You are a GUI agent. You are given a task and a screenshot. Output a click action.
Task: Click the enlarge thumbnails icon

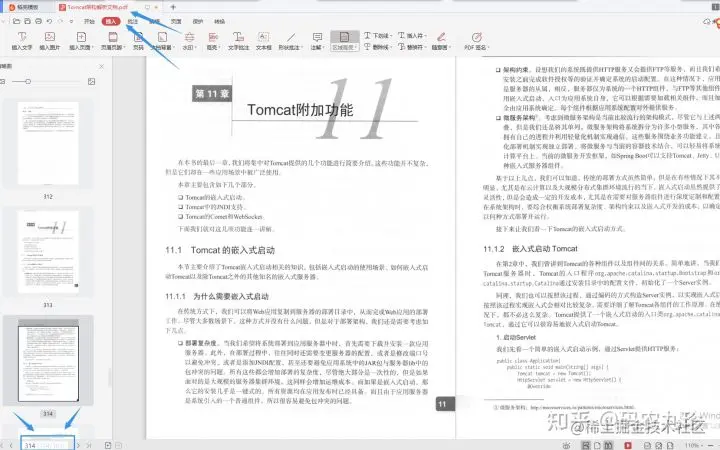(x=91, y=81)
